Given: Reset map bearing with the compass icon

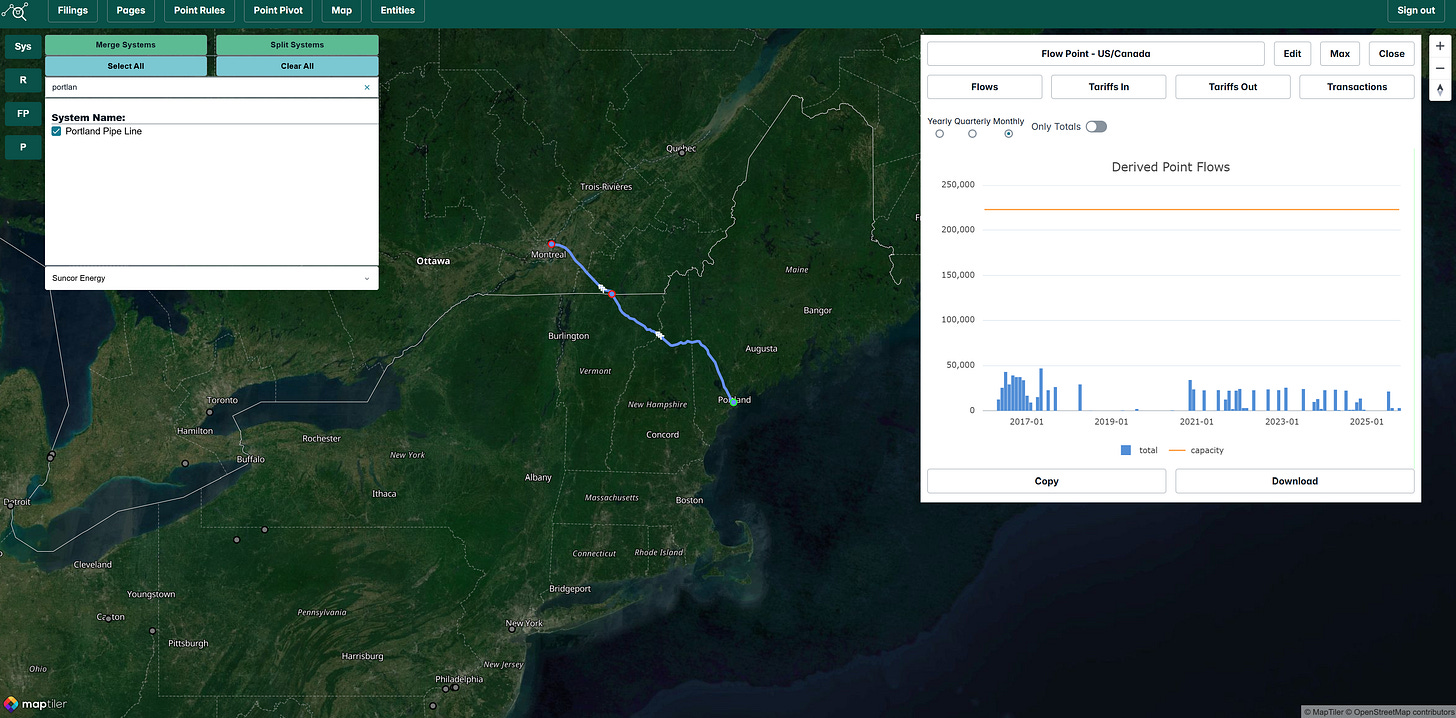Looking at the screenshot, I should [x=1440, y=90].
